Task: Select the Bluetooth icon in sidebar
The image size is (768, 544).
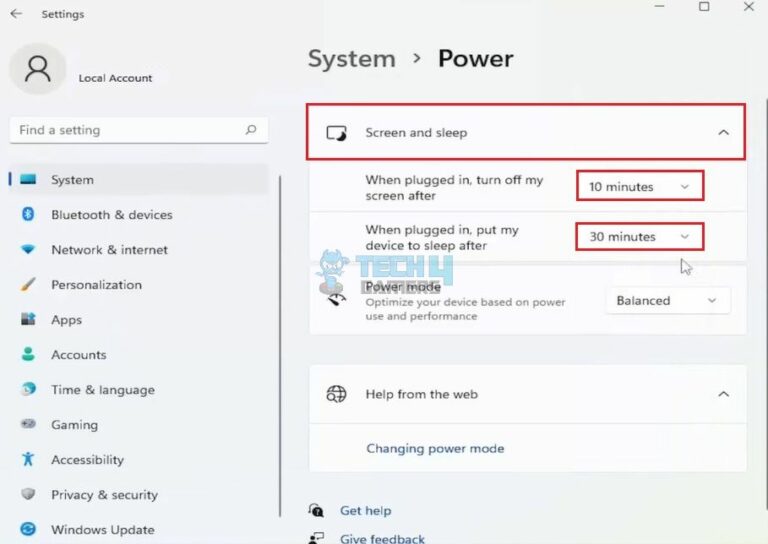Action: point(28,214)
